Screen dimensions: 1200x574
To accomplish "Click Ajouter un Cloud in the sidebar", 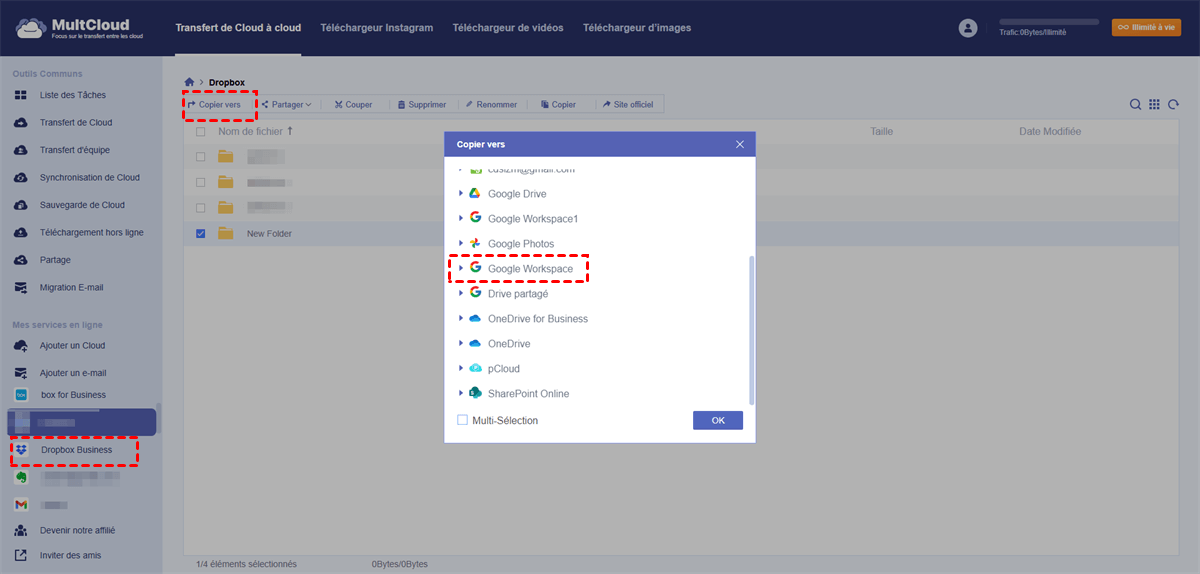I will point(72,345).
